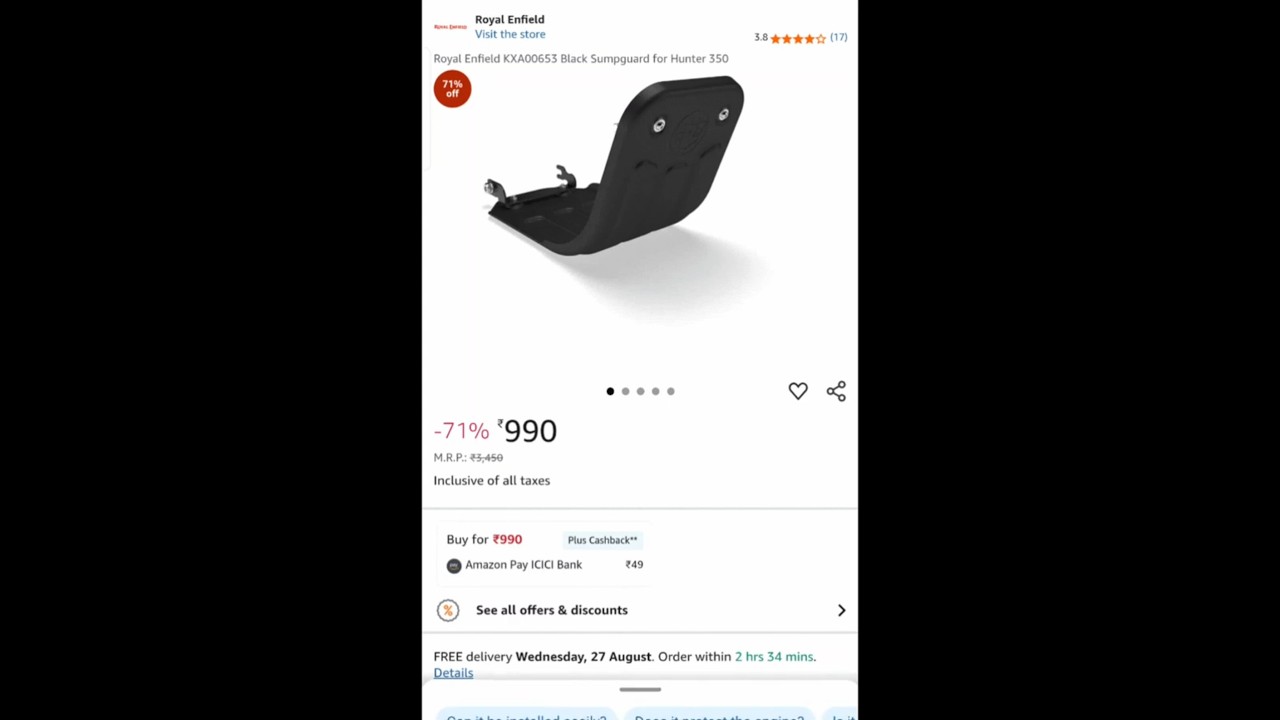Select the first image carousel dot
Screen dimensions: 1280x720
click(610, 391)
